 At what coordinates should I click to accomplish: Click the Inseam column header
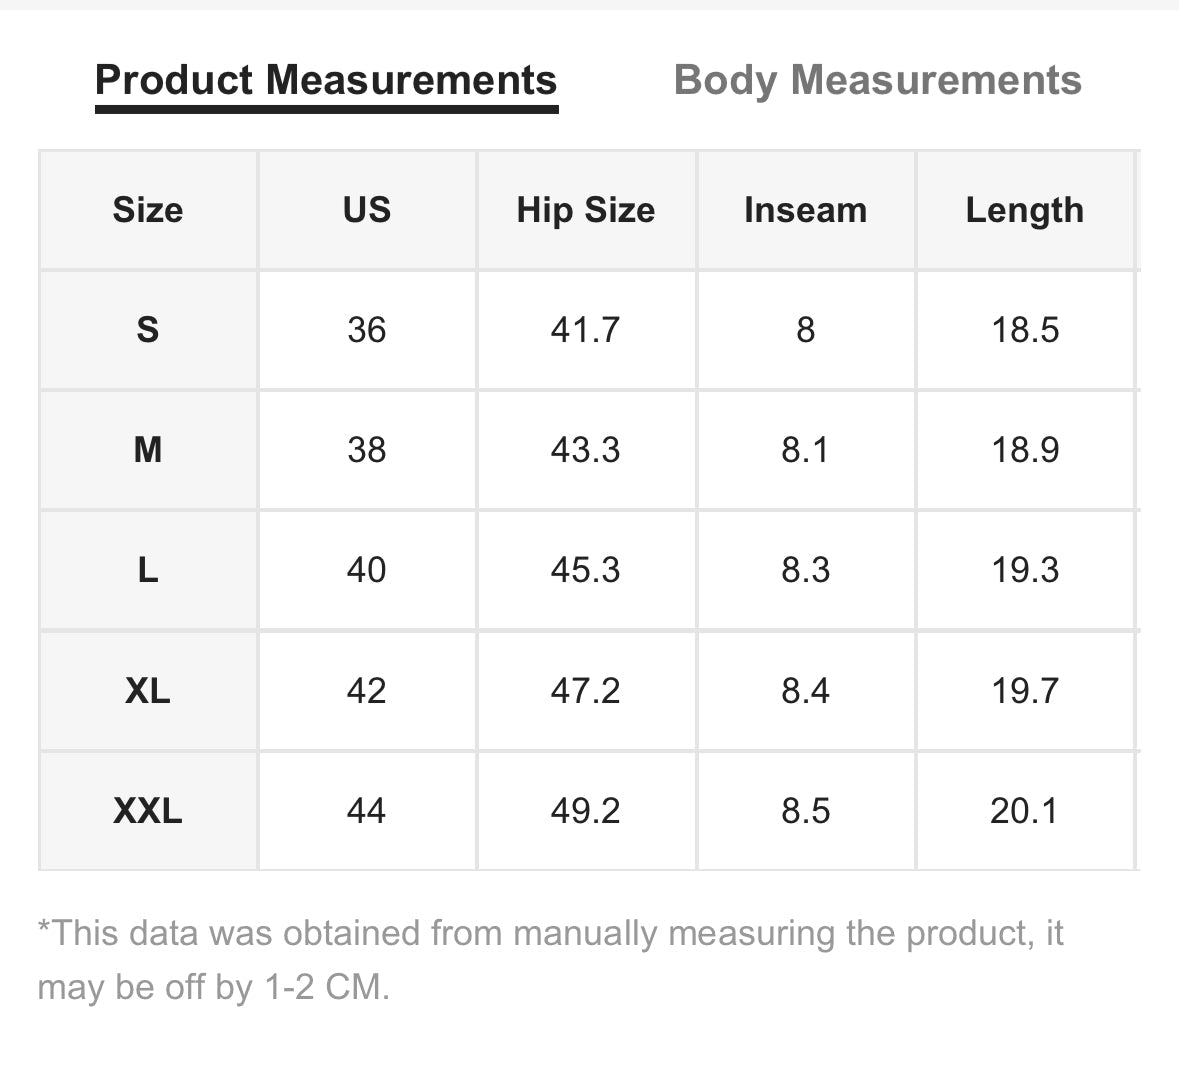(805, 210)
